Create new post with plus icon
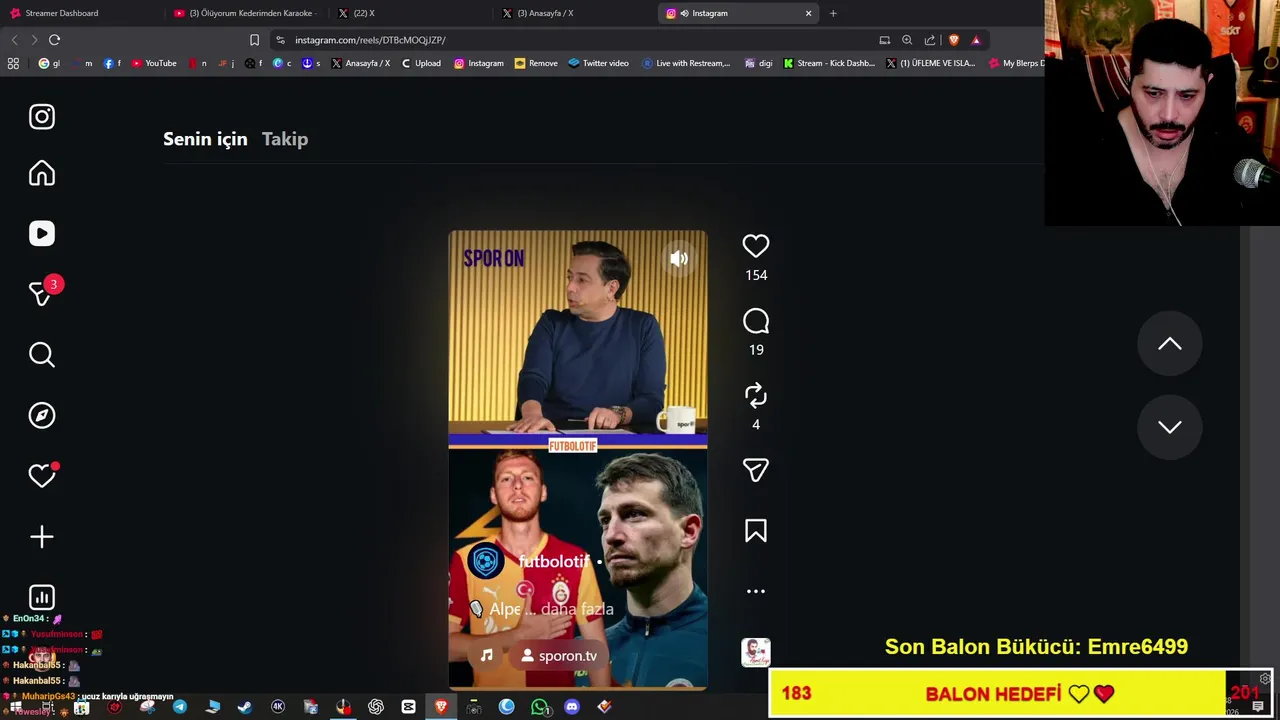The width and height of the screenshot is (1280, 720). point(42,537)
